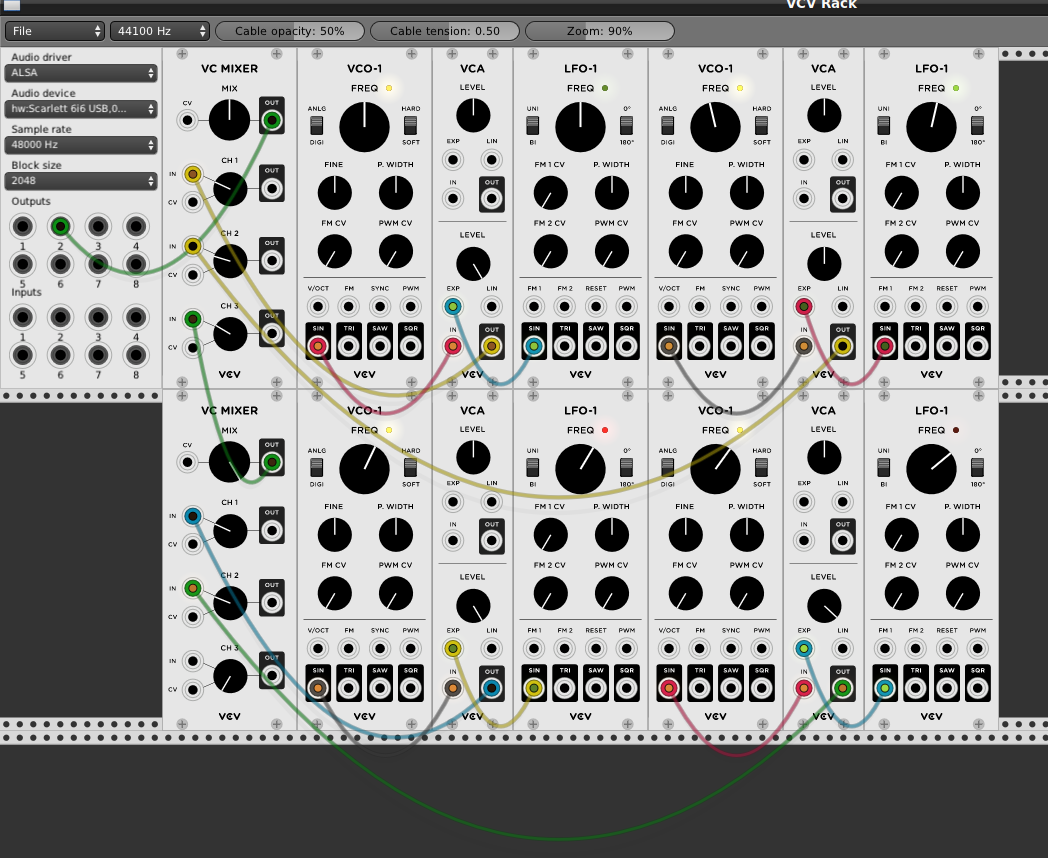
Task: Toggle bottom-rack second LFO-1 UNI/BI switch
Action: (884, 467)
